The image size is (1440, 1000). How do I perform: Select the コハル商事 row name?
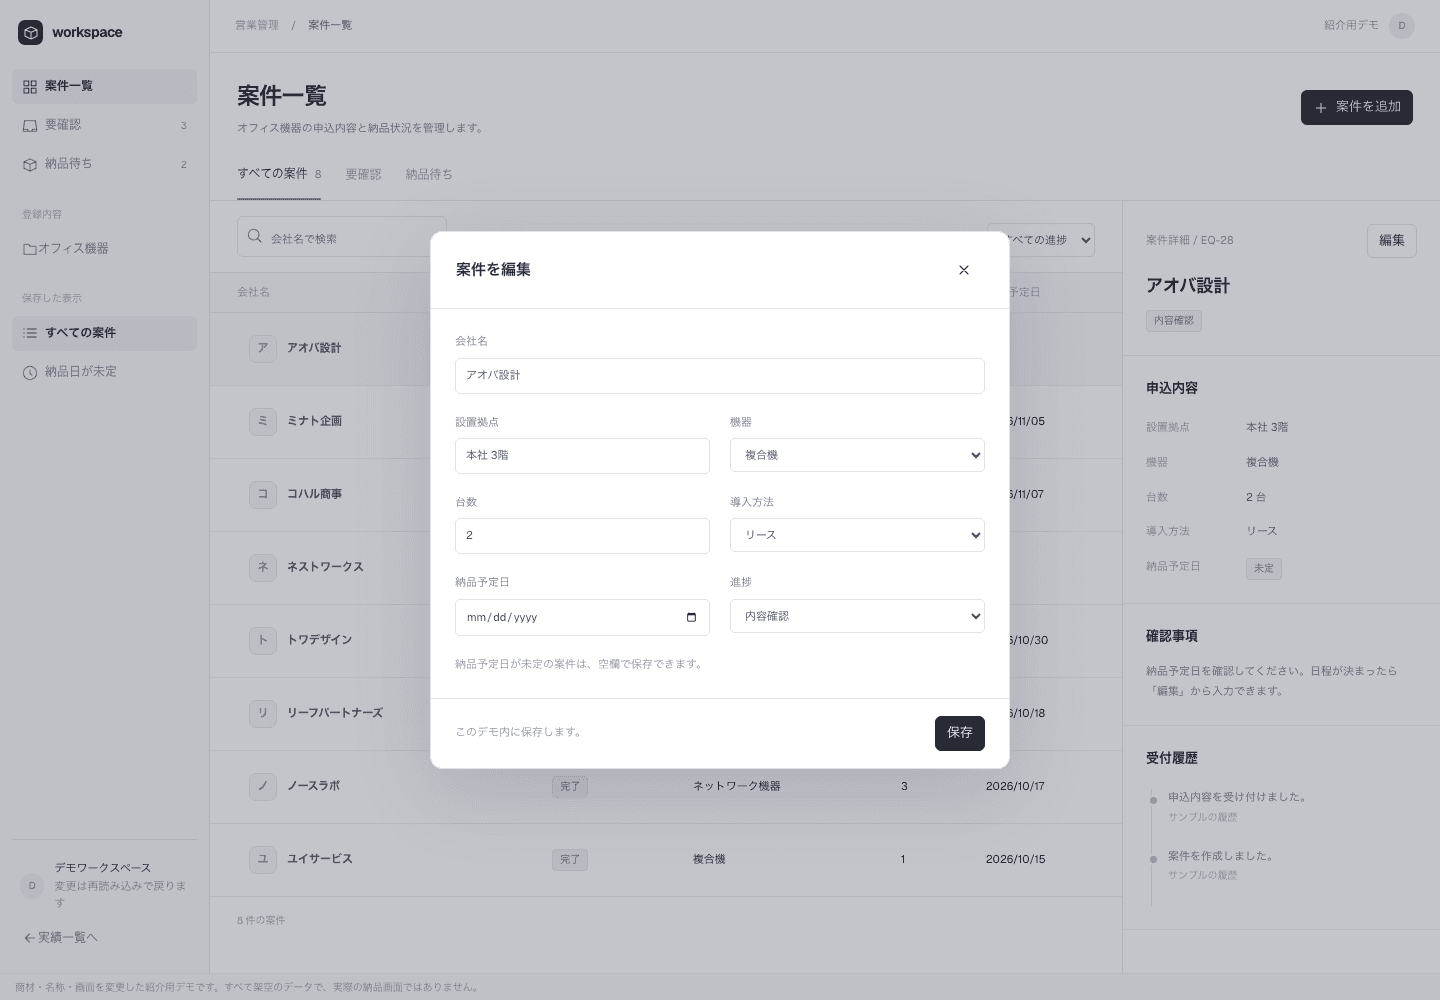pyautogui.click(x=314, y=494)
